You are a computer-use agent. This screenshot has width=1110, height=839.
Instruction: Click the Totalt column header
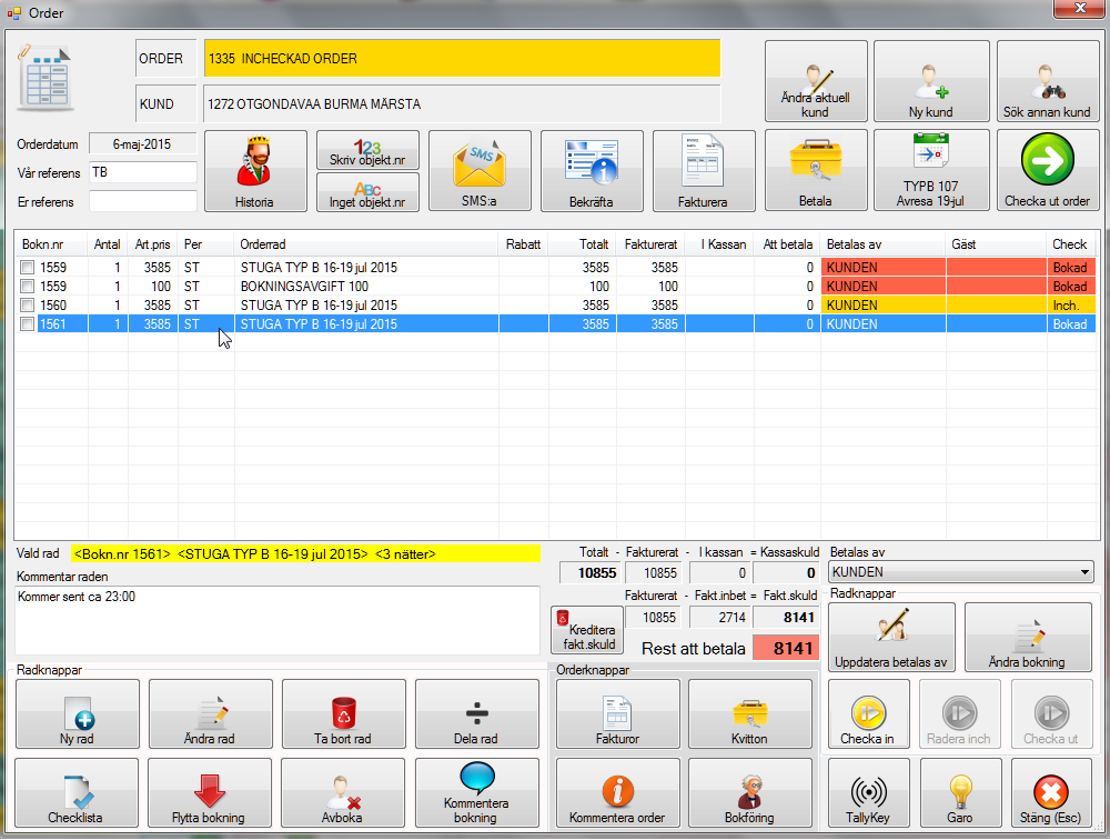pyautogui.click(x=583, y=244)
